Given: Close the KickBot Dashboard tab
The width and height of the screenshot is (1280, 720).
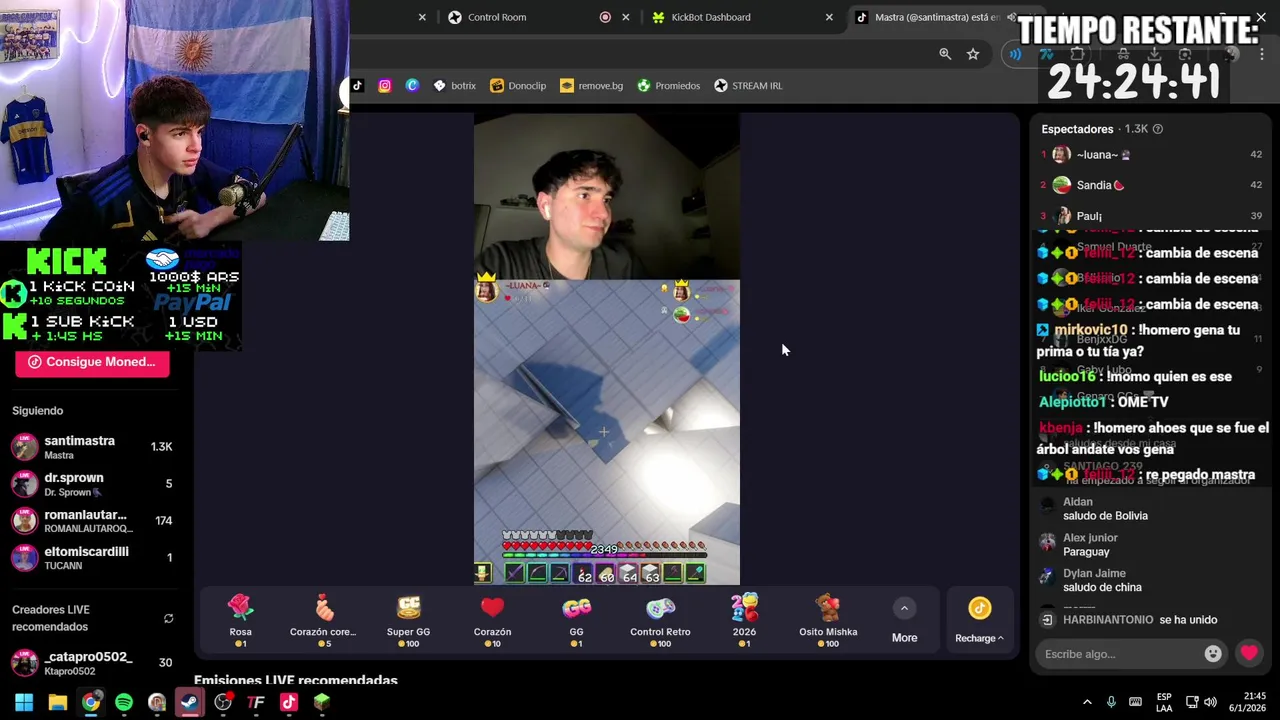Looking at the screenshot, I should (x=829, y=17).
